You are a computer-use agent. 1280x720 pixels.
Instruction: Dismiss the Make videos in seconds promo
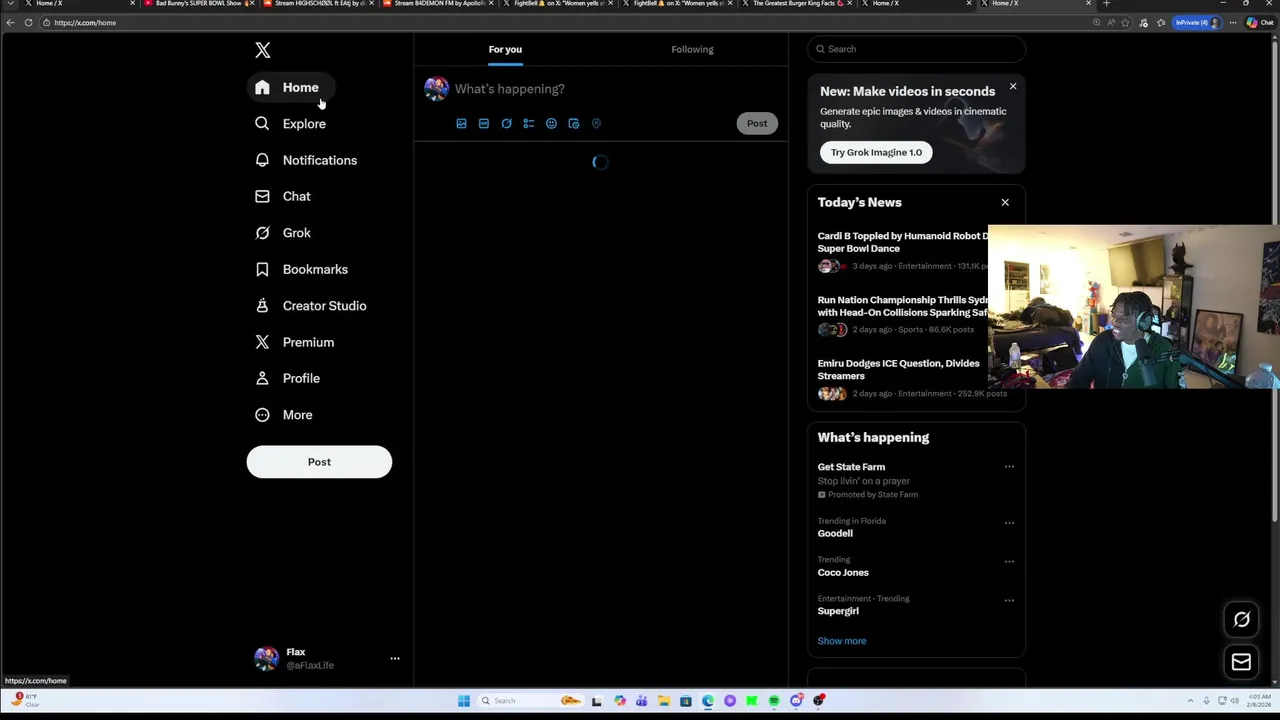(1013, 87)
